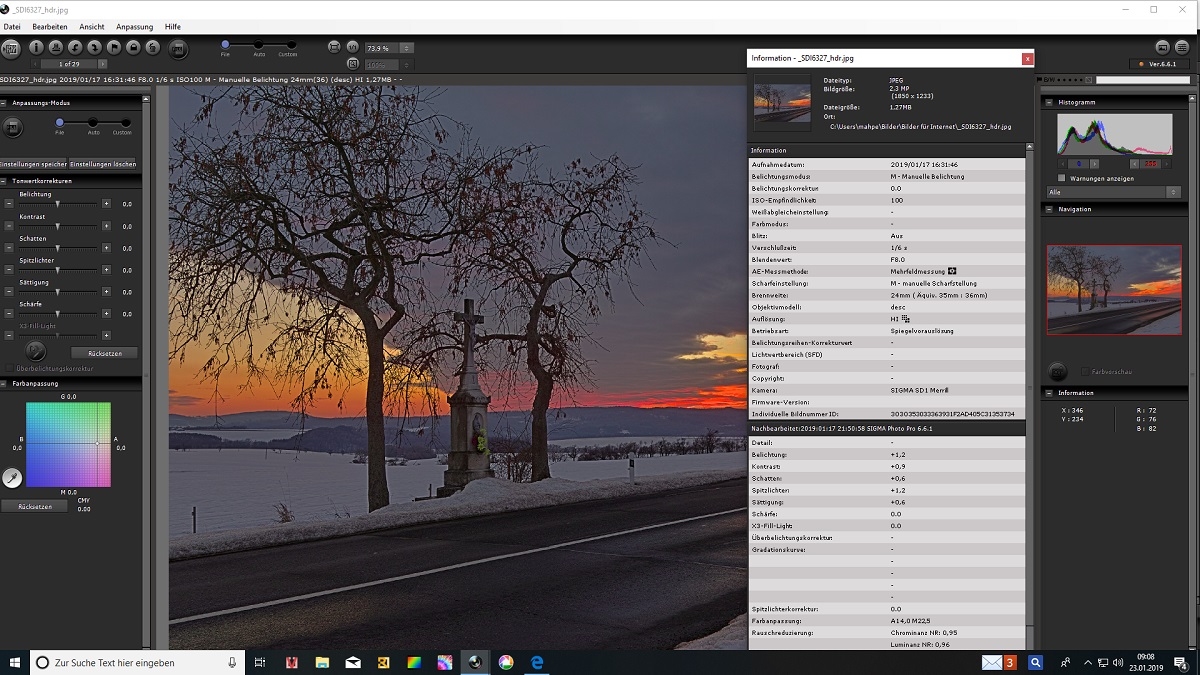
Task: Open the Anpassung menu
Action: [x=134, y=27]
